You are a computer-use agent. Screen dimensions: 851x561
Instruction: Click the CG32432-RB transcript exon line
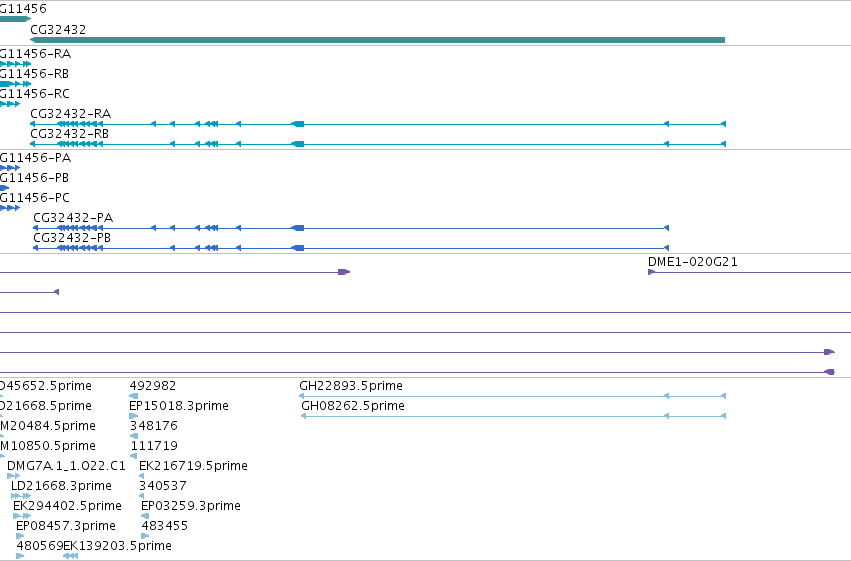pos(378,144)
